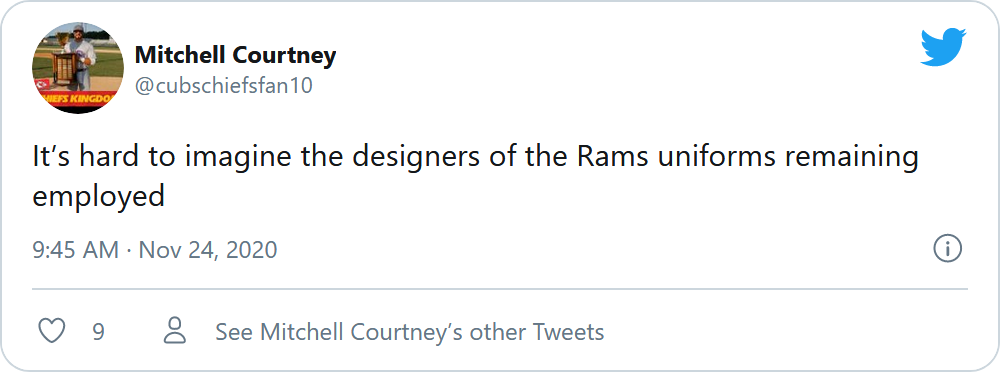Image resolution: width=1000 pixels, height=372 pixels.
Task: Click the word "employed" in the tweet
Action: pos(99,197)
